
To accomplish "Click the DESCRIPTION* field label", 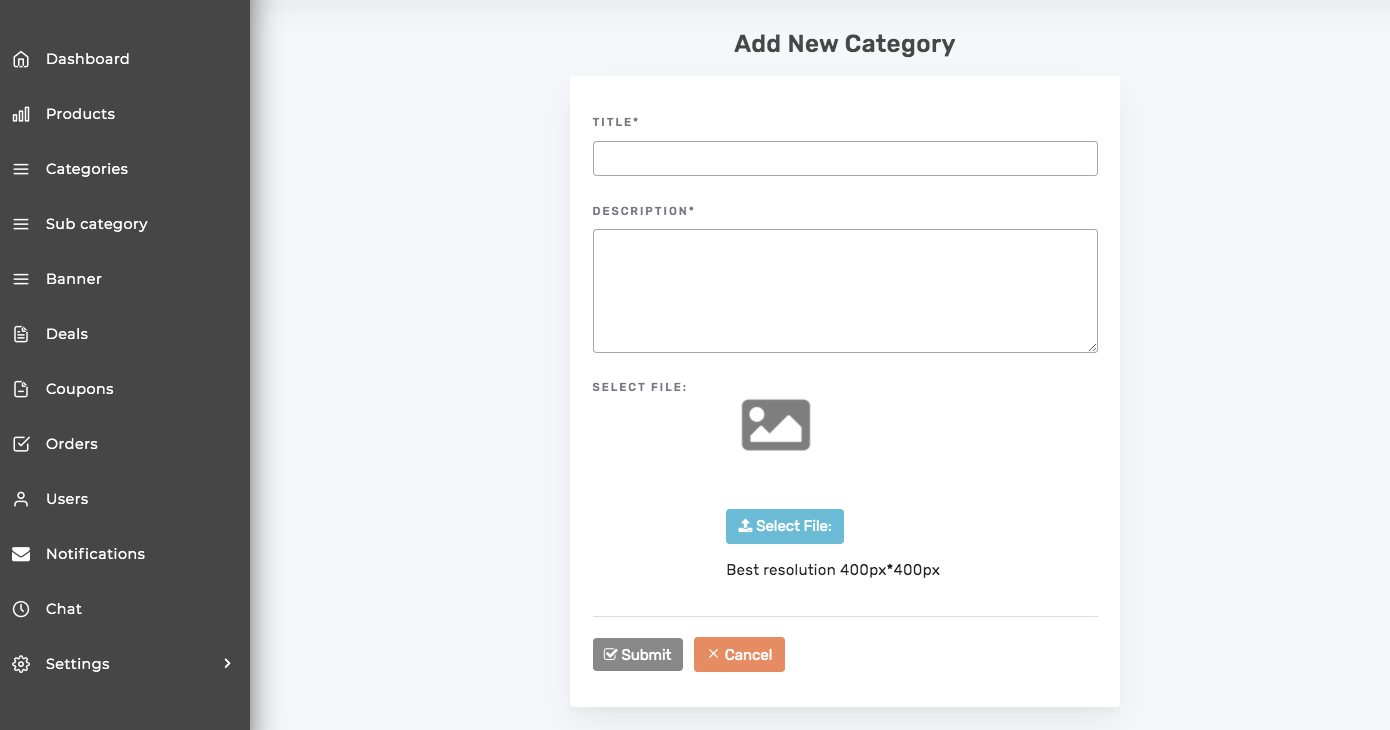I will [644, 211].
